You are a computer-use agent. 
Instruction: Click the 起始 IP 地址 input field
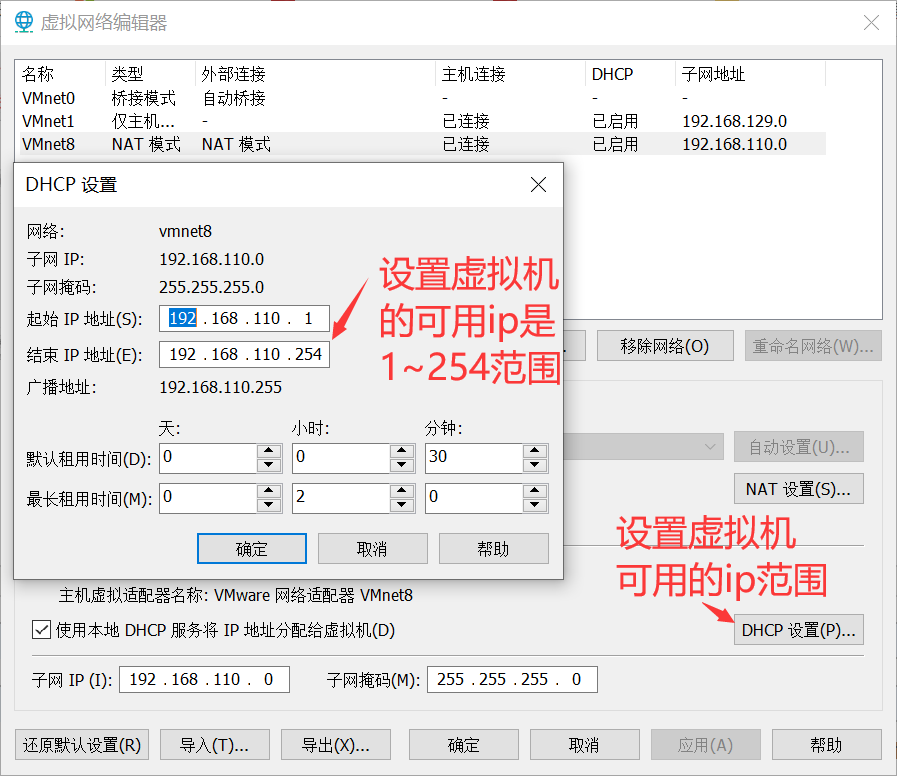[x=244, y=318]
